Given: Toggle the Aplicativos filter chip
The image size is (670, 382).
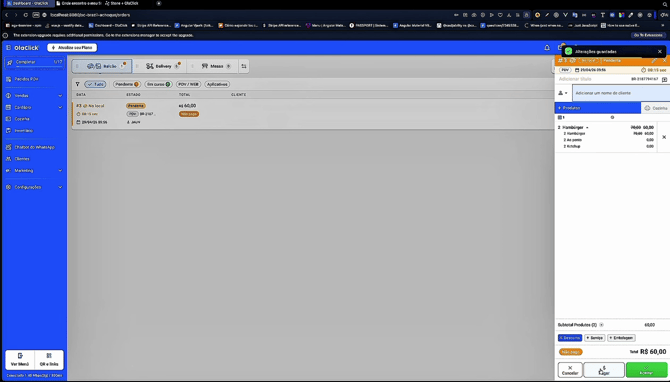Looking at the screenshot, I should coord(217,84).
